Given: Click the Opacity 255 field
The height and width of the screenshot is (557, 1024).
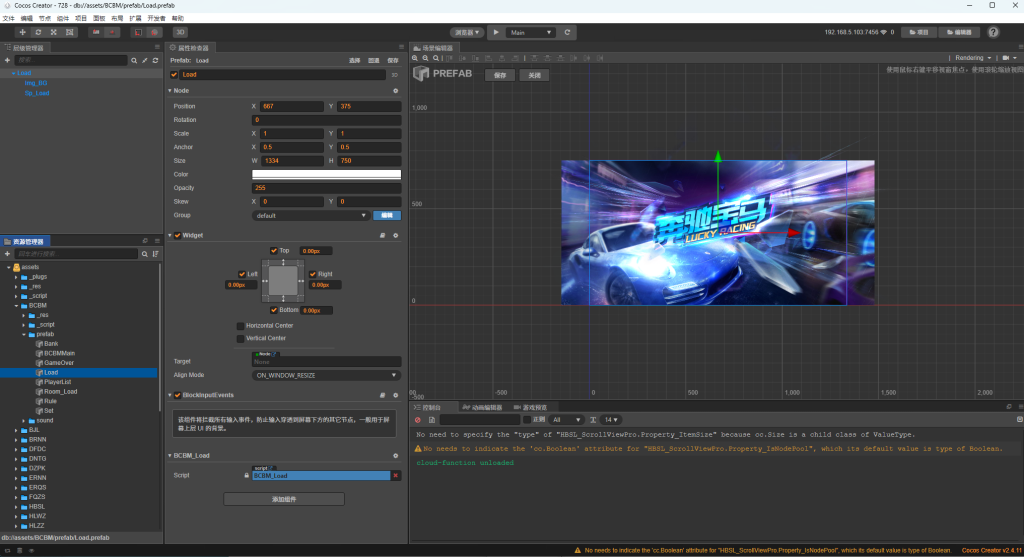Looking at the screenshot, I should tap(327, 188).
